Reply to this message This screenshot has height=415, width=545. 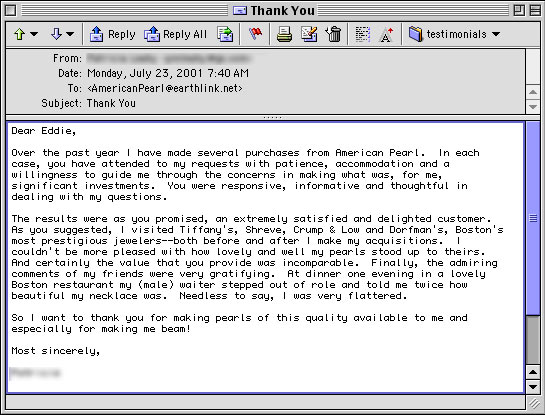[112, 34]
